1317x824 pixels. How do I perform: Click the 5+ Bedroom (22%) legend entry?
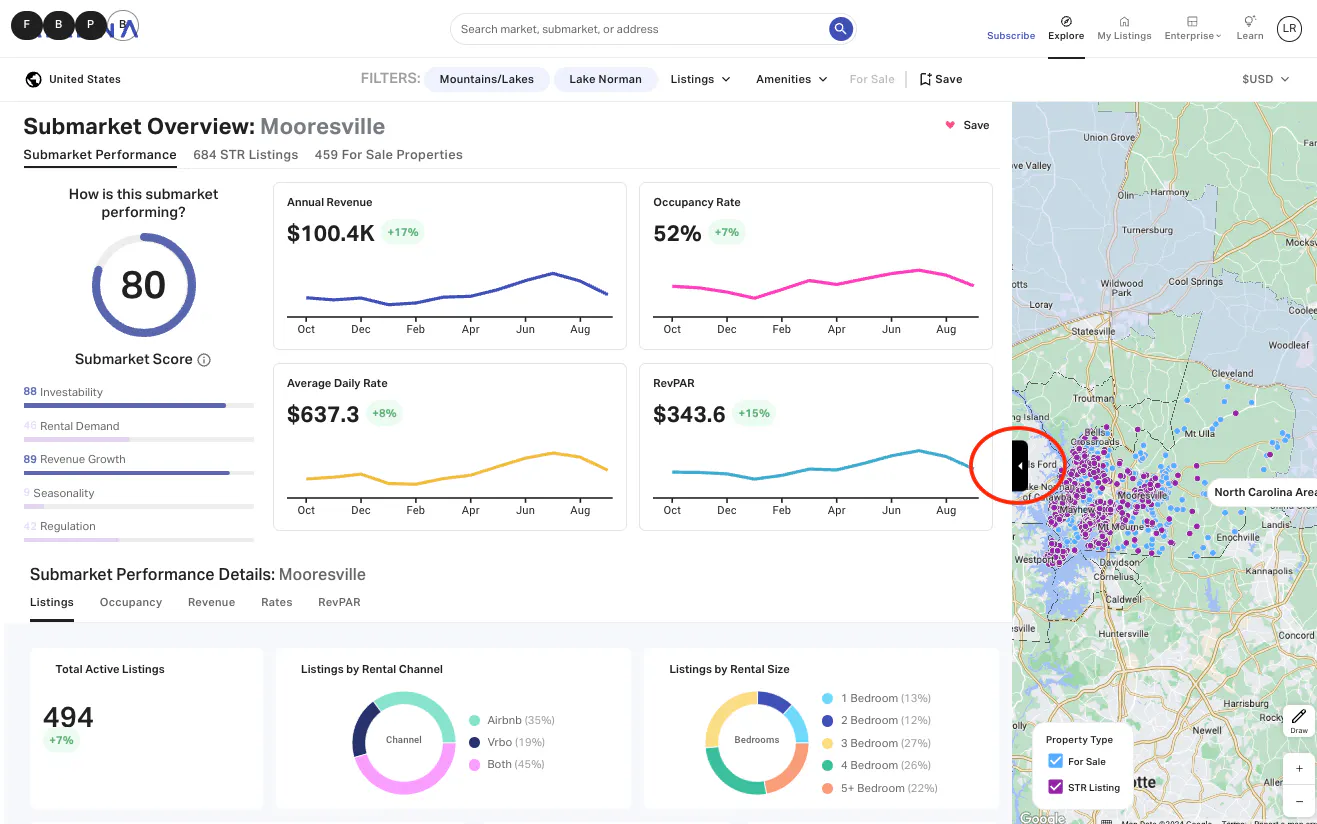(x=880, y=788)
